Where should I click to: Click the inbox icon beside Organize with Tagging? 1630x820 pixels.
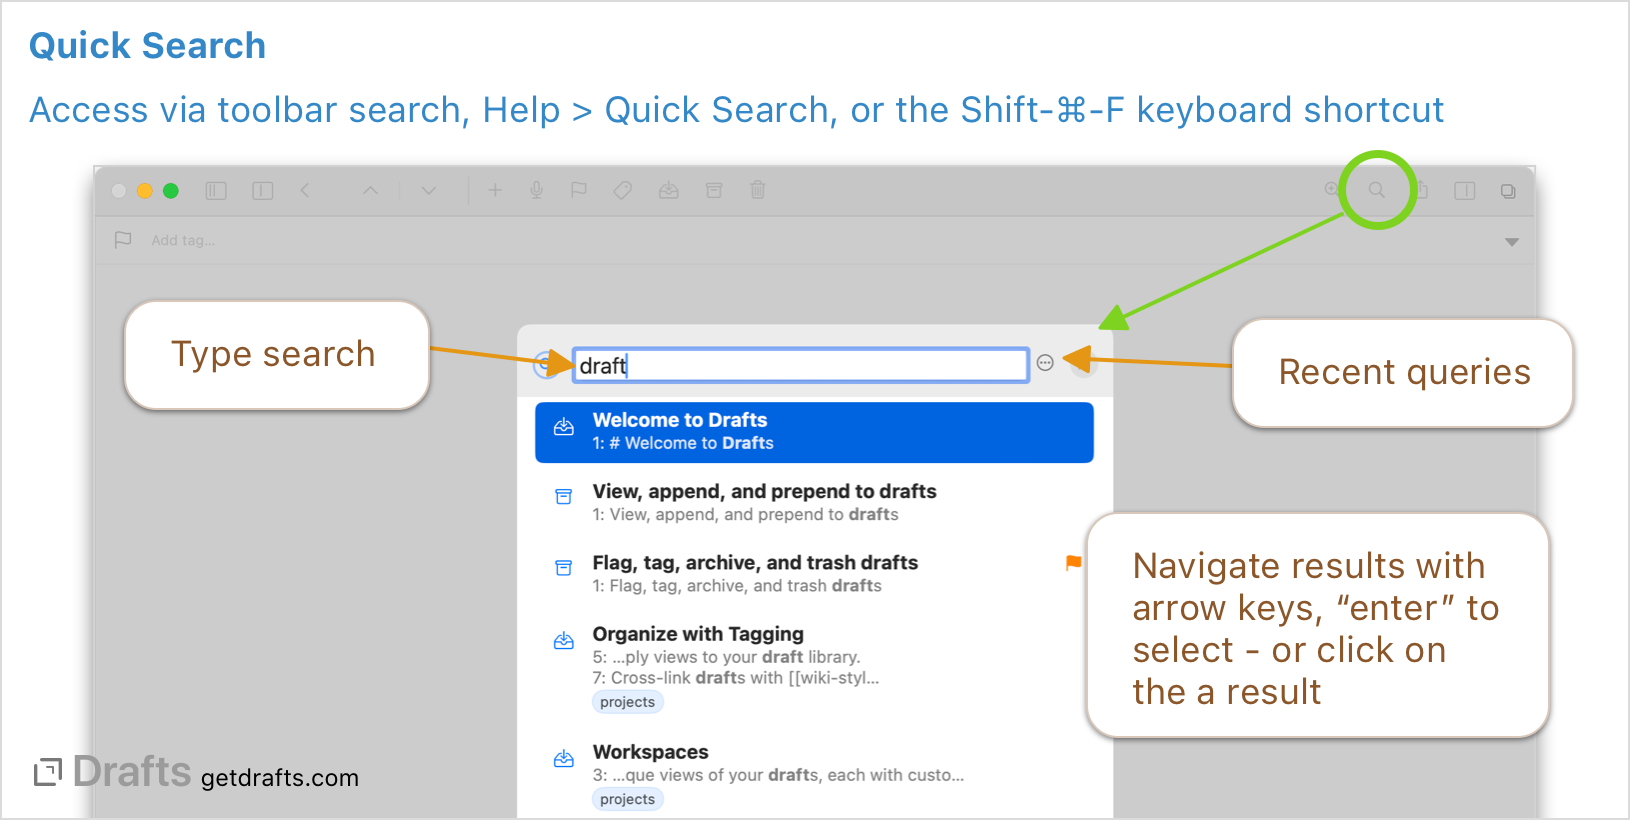pos(564,640)
